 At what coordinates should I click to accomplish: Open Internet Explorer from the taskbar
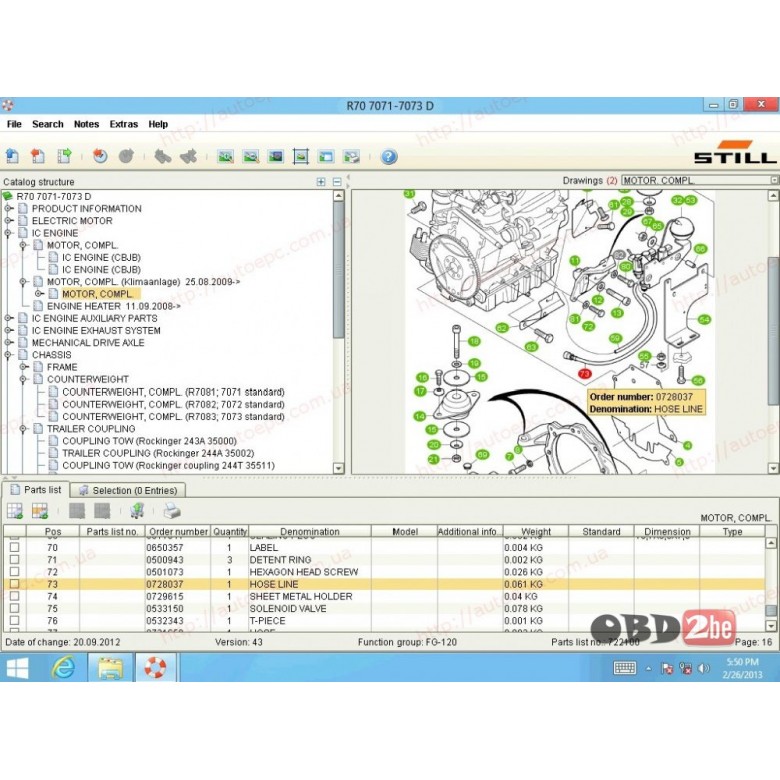(x=64, y=668)
